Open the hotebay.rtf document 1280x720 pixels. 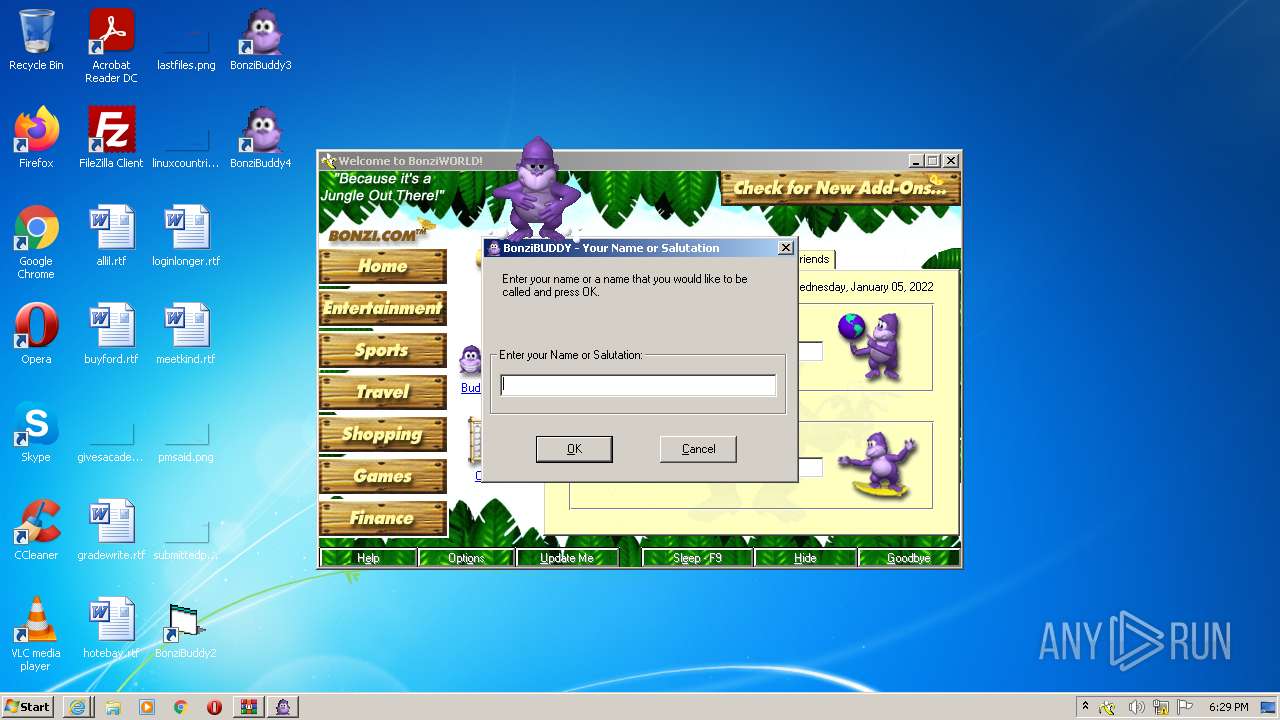click(111, 628)
